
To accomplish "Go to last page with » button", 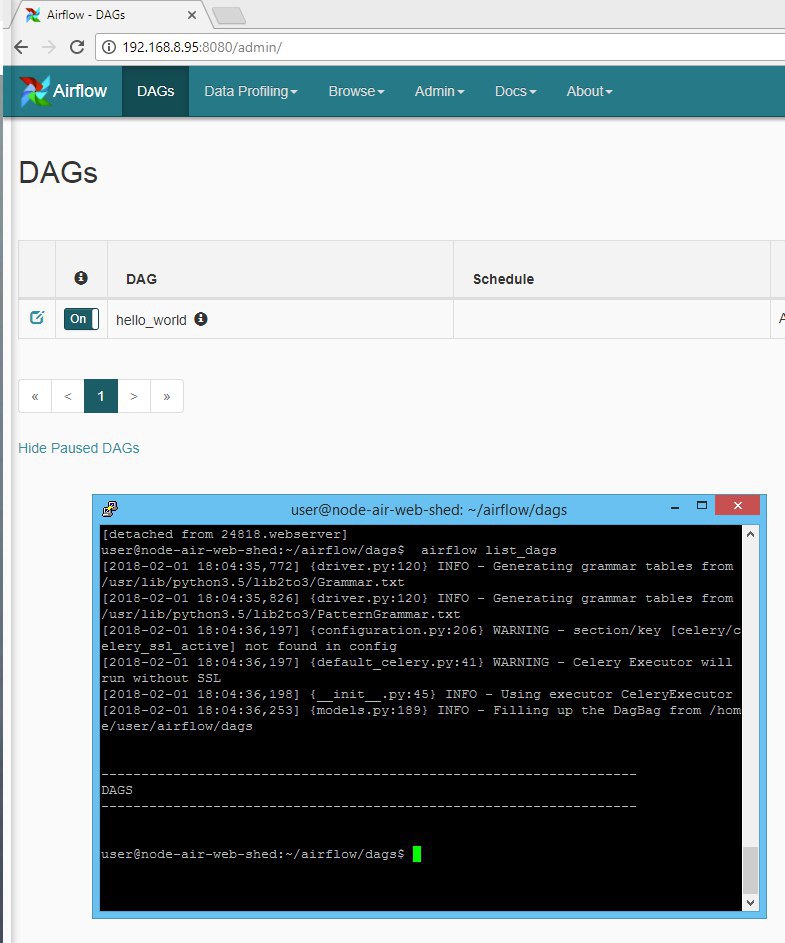I will [x=167, y=396].
